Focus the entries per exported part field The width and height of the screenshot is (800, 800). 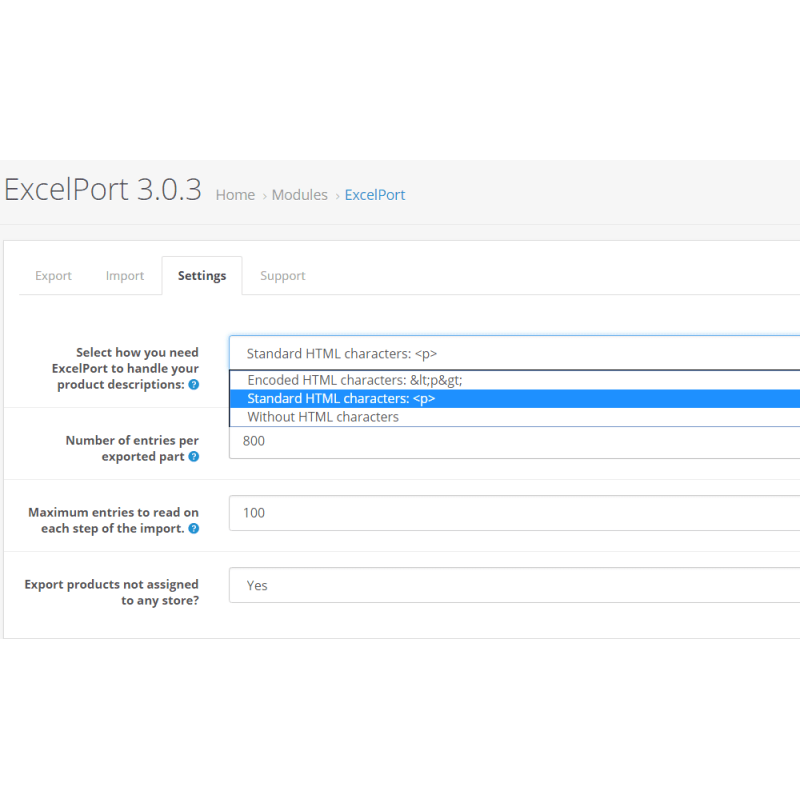tap(514, 441)
